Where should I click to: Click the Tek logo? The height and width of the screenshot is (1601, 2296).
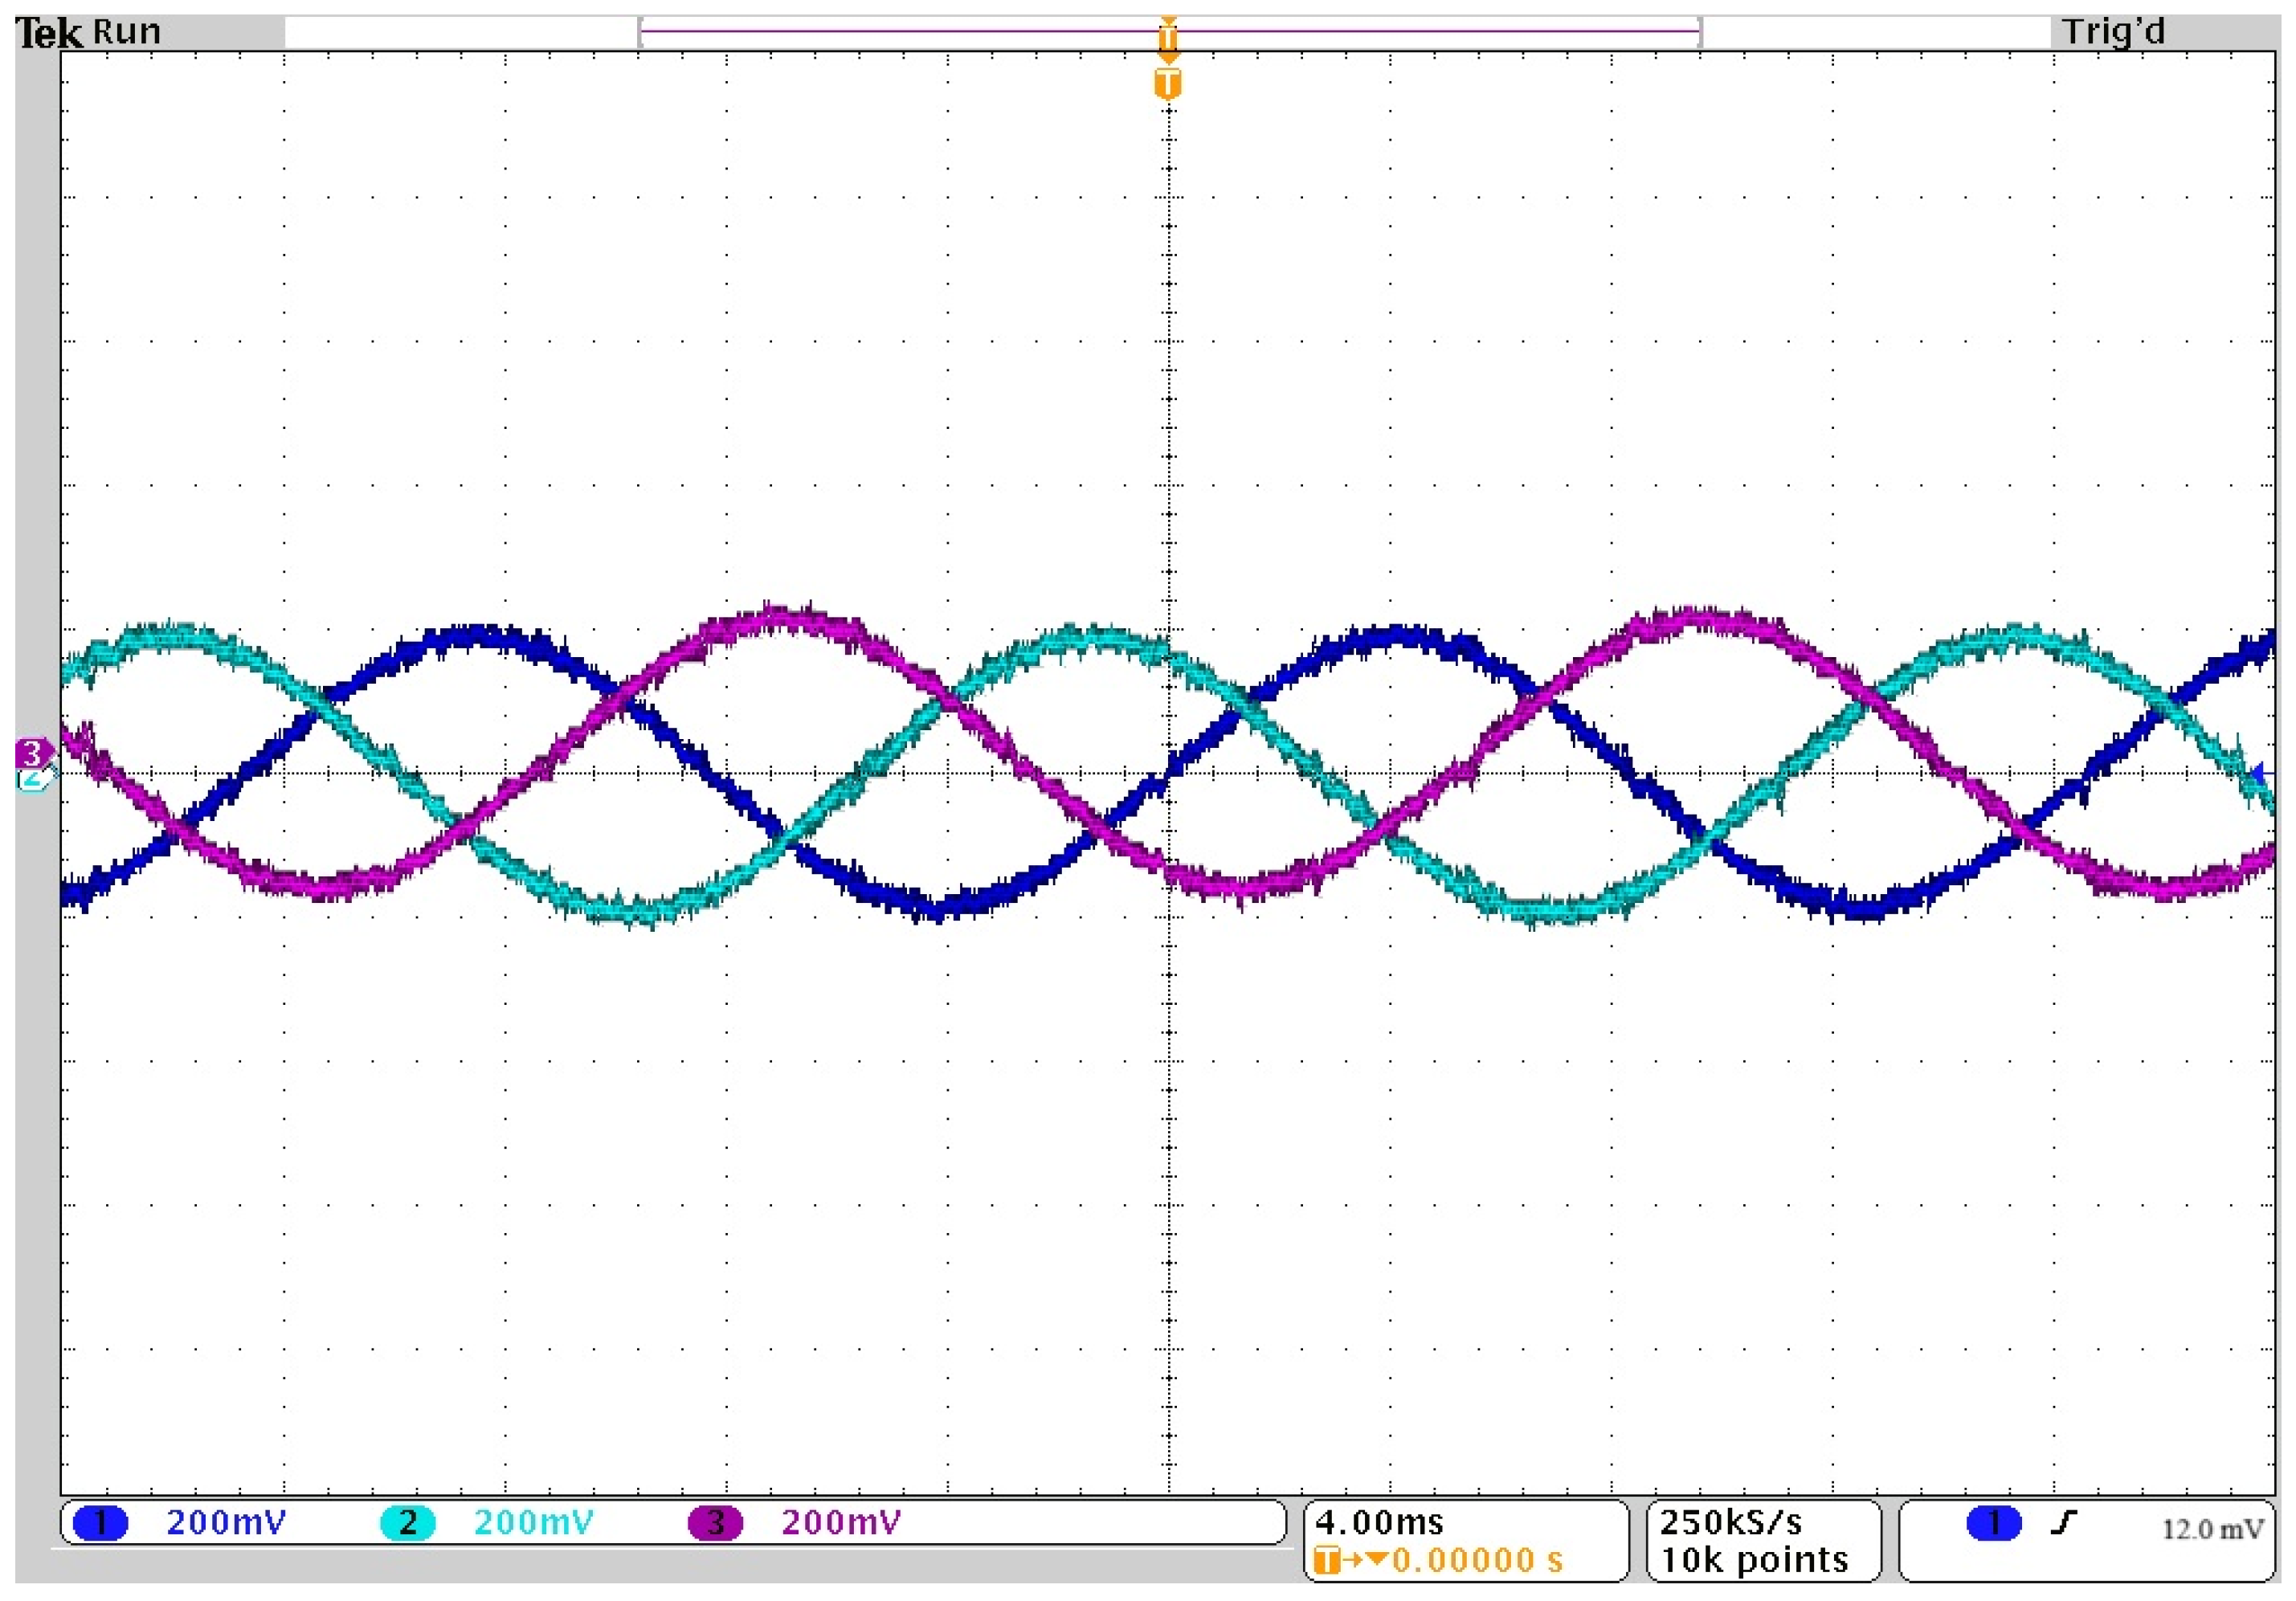[48, 34]
